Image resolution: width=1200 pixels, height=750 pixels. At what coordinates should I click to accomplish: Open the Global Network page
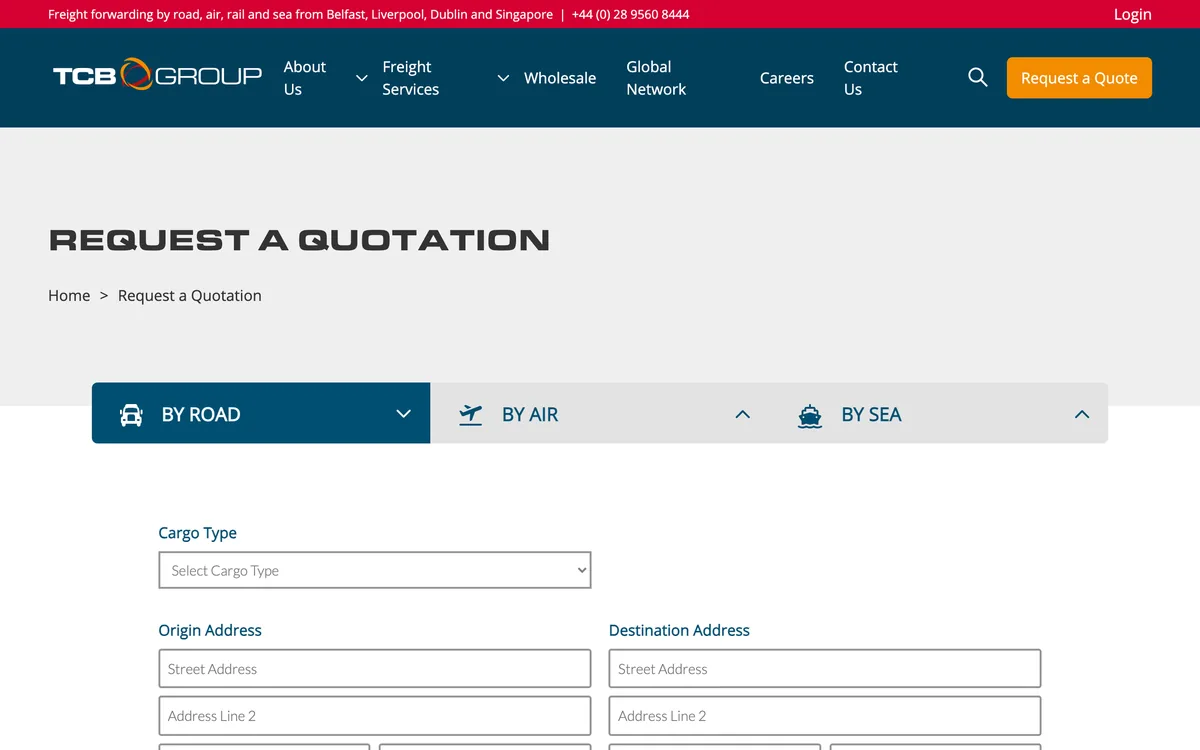[x=656, y=78]
